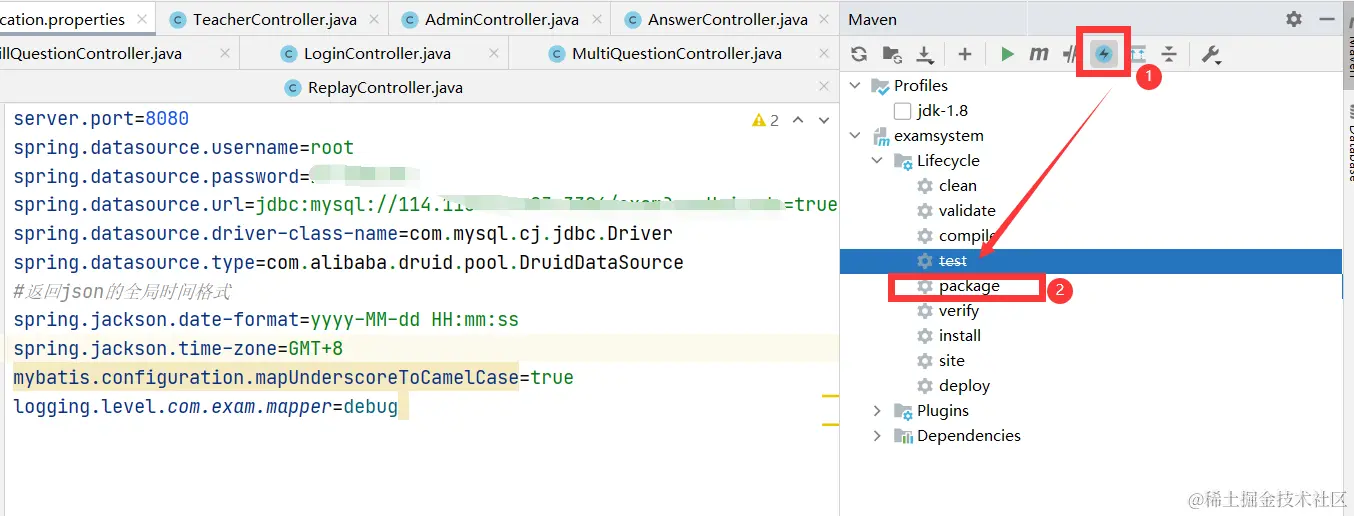Click the Profiles folder icon

point(880,86)
